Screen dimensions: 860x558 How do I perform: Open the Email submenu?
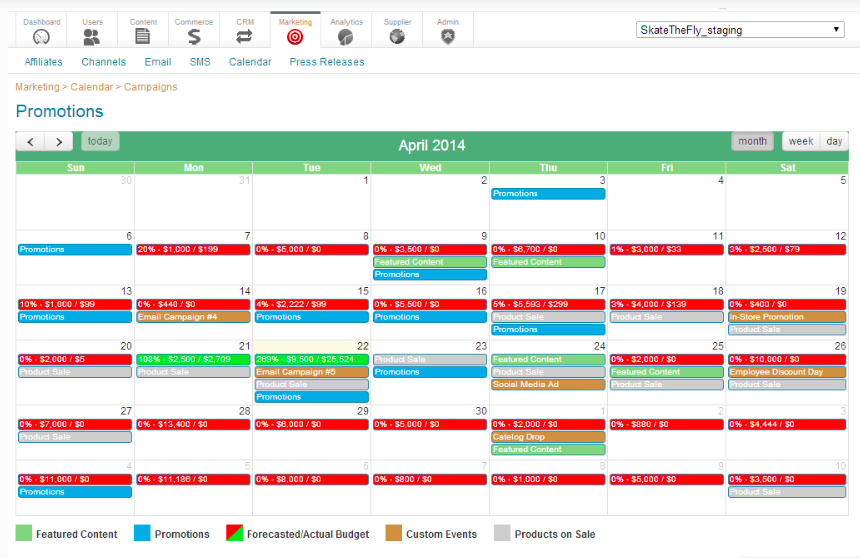158,62
